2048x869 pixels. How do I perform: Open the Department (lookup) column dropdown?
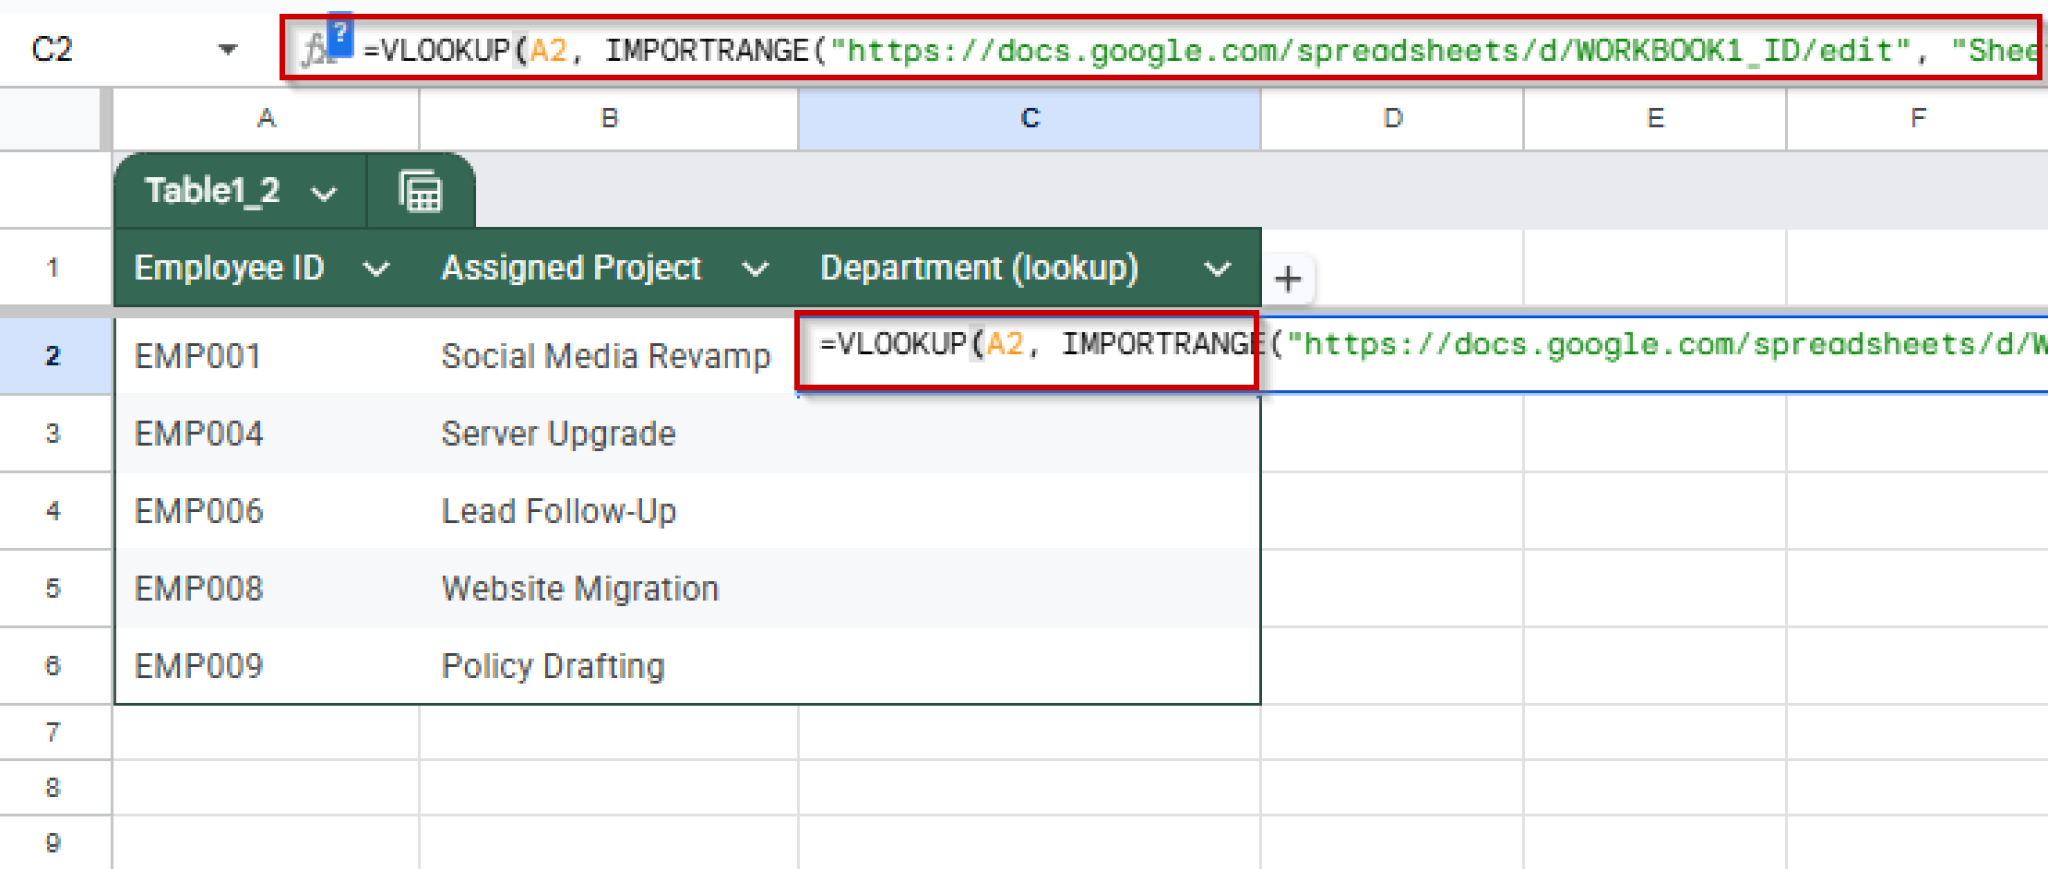pos(1217,268)
